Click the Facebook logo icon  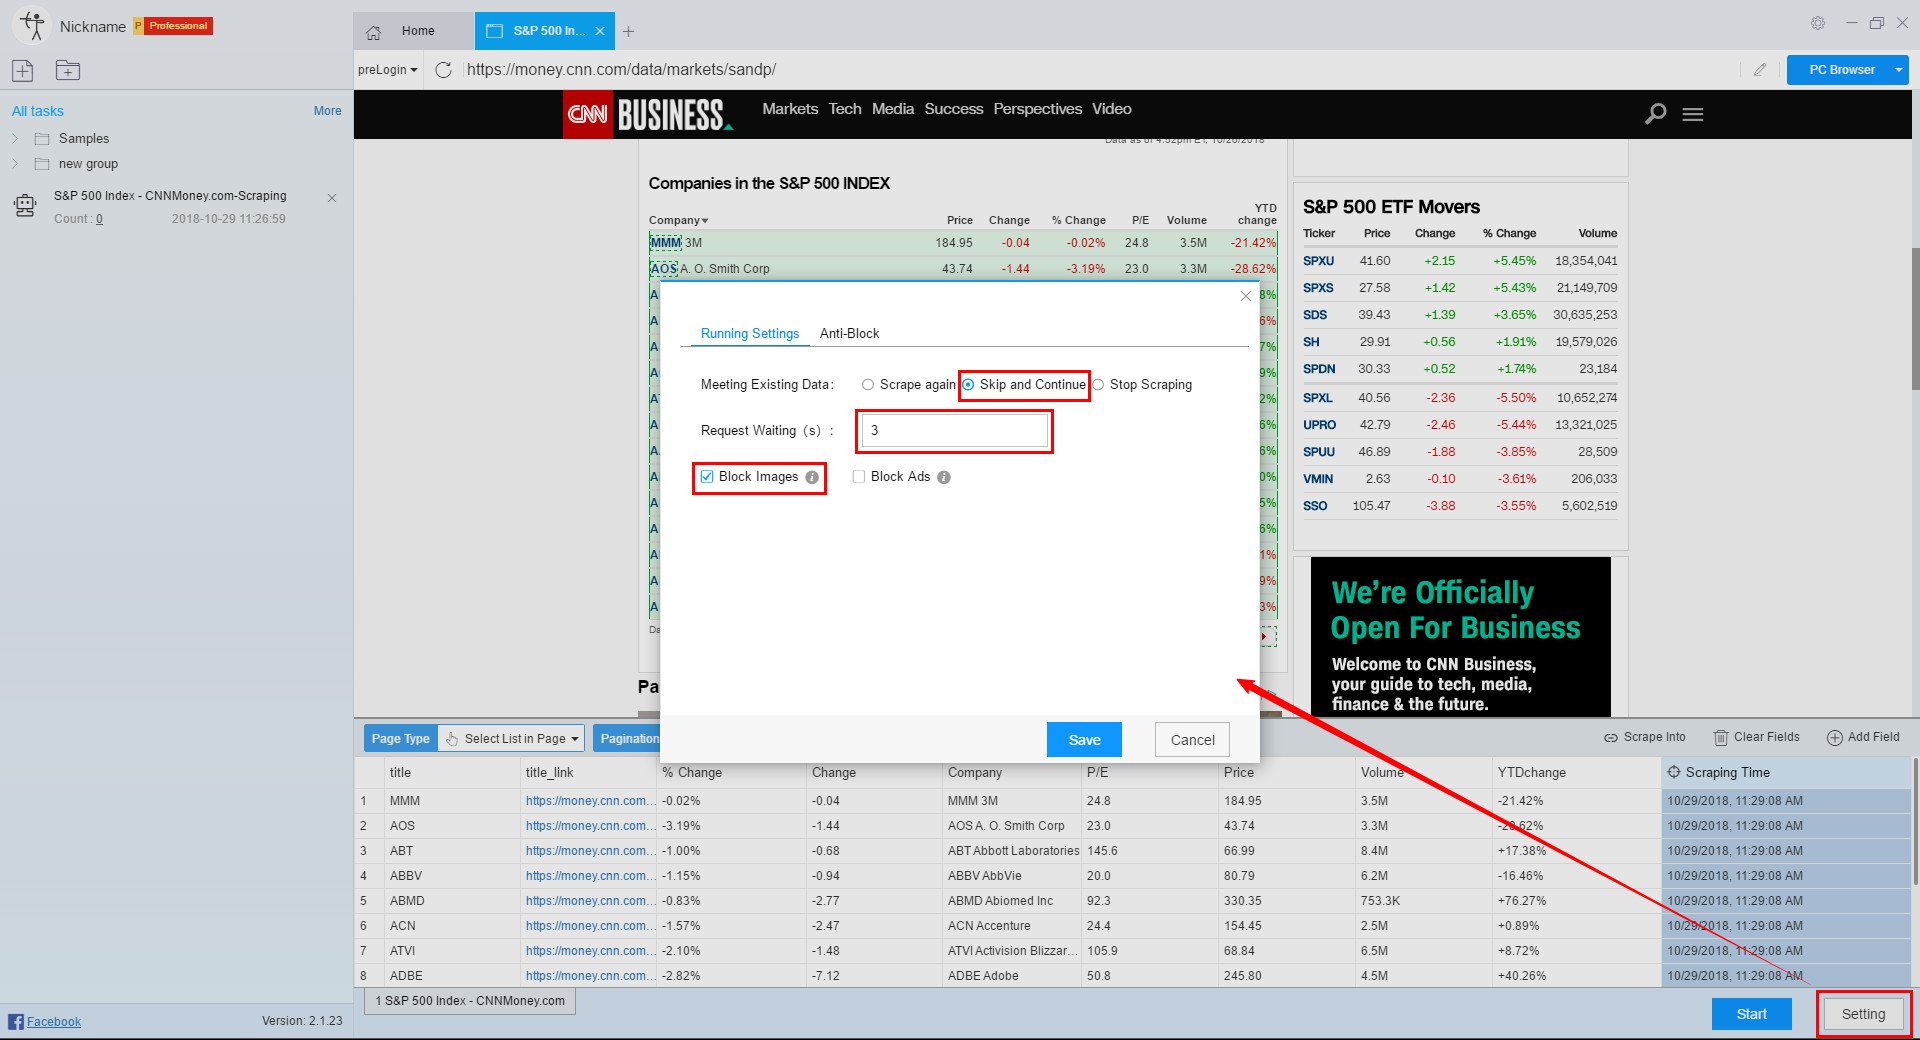16,1021
